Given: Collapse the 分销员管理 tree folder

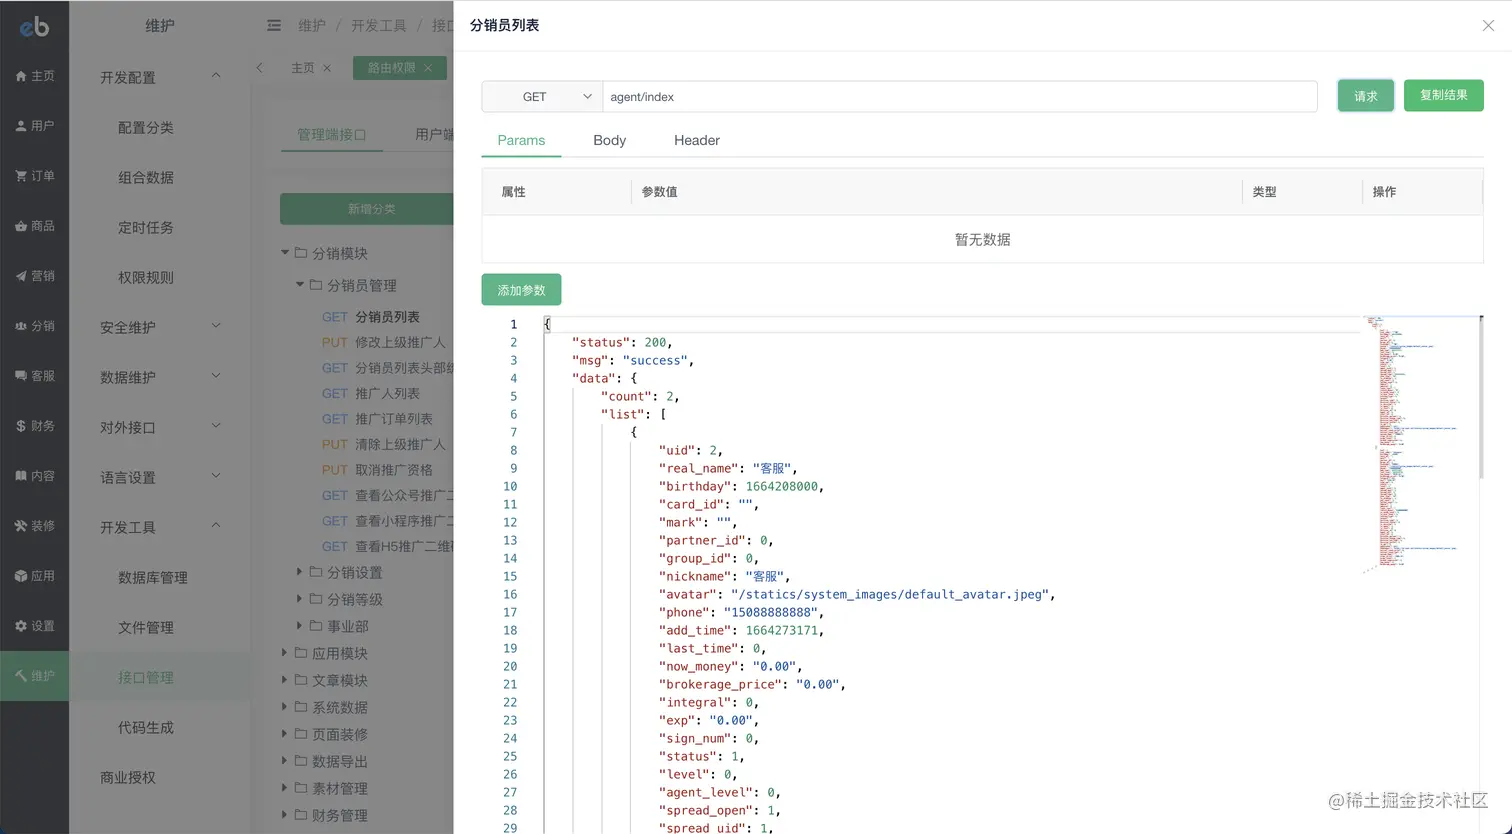Looking at the screenshot, I should 300,285.
